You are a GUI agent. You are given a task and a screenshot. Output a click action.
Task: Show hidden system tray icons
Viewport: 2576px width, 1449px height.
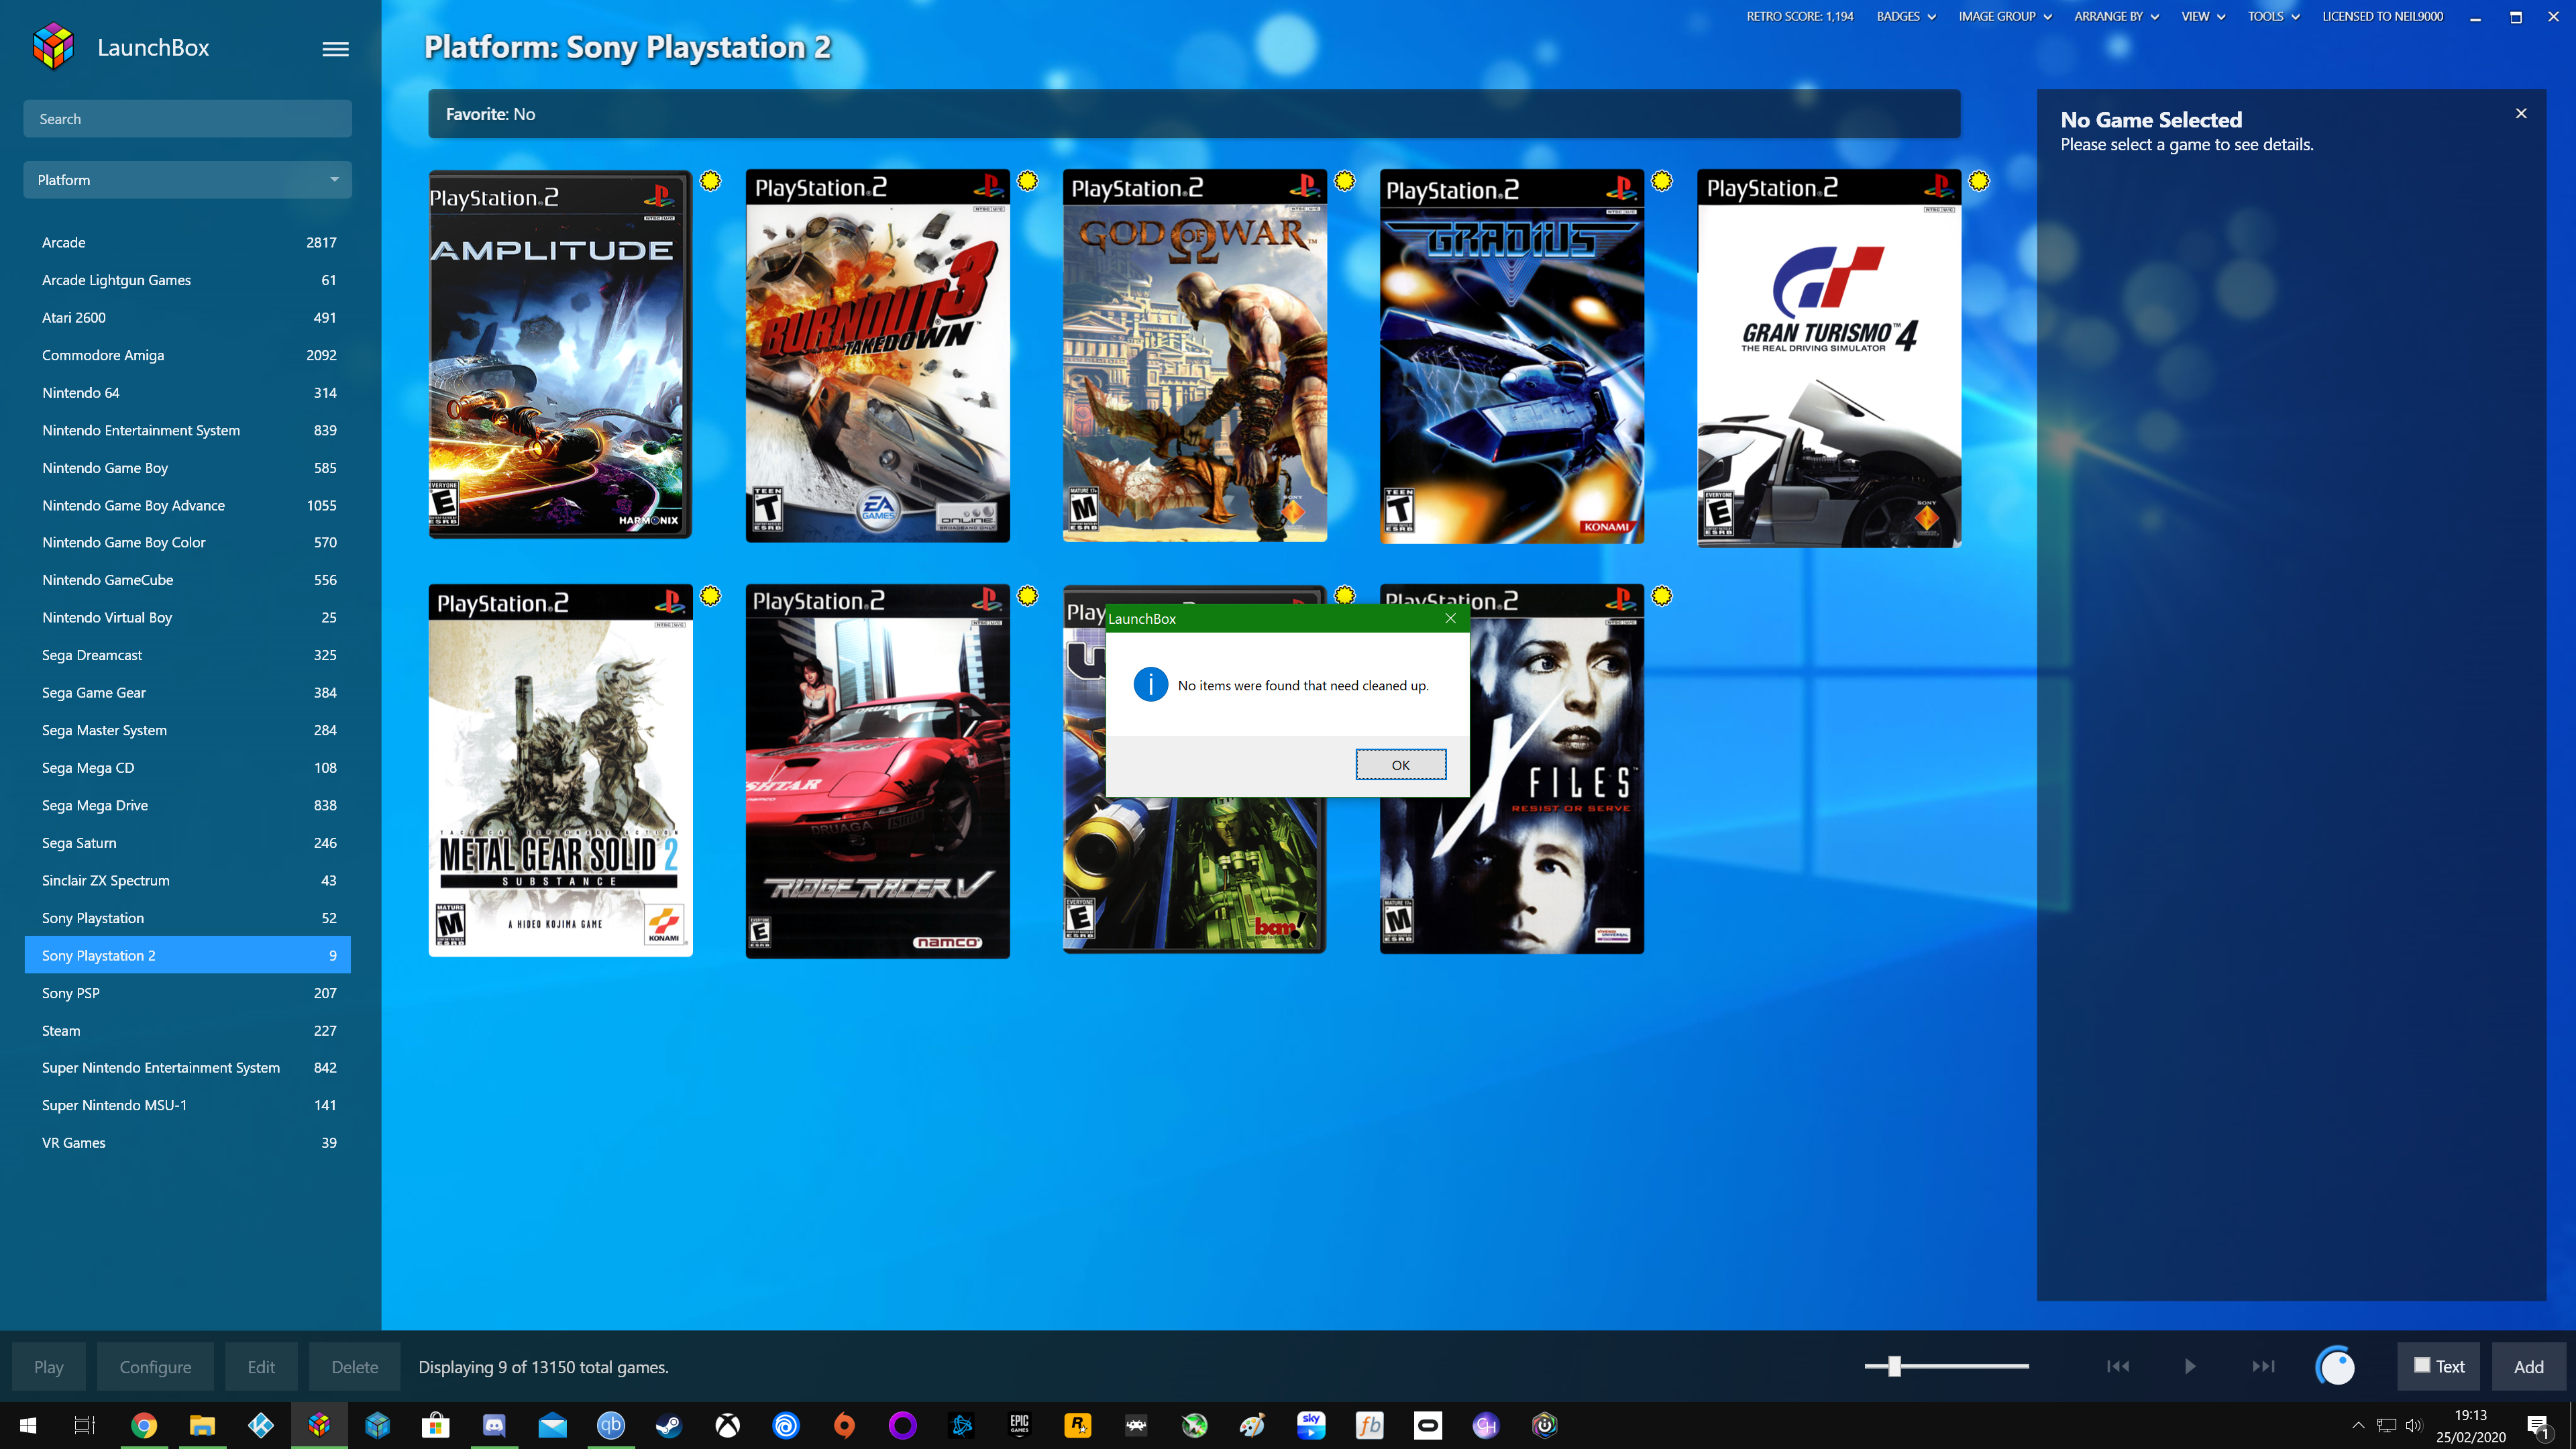(x=2358, y=1425)
